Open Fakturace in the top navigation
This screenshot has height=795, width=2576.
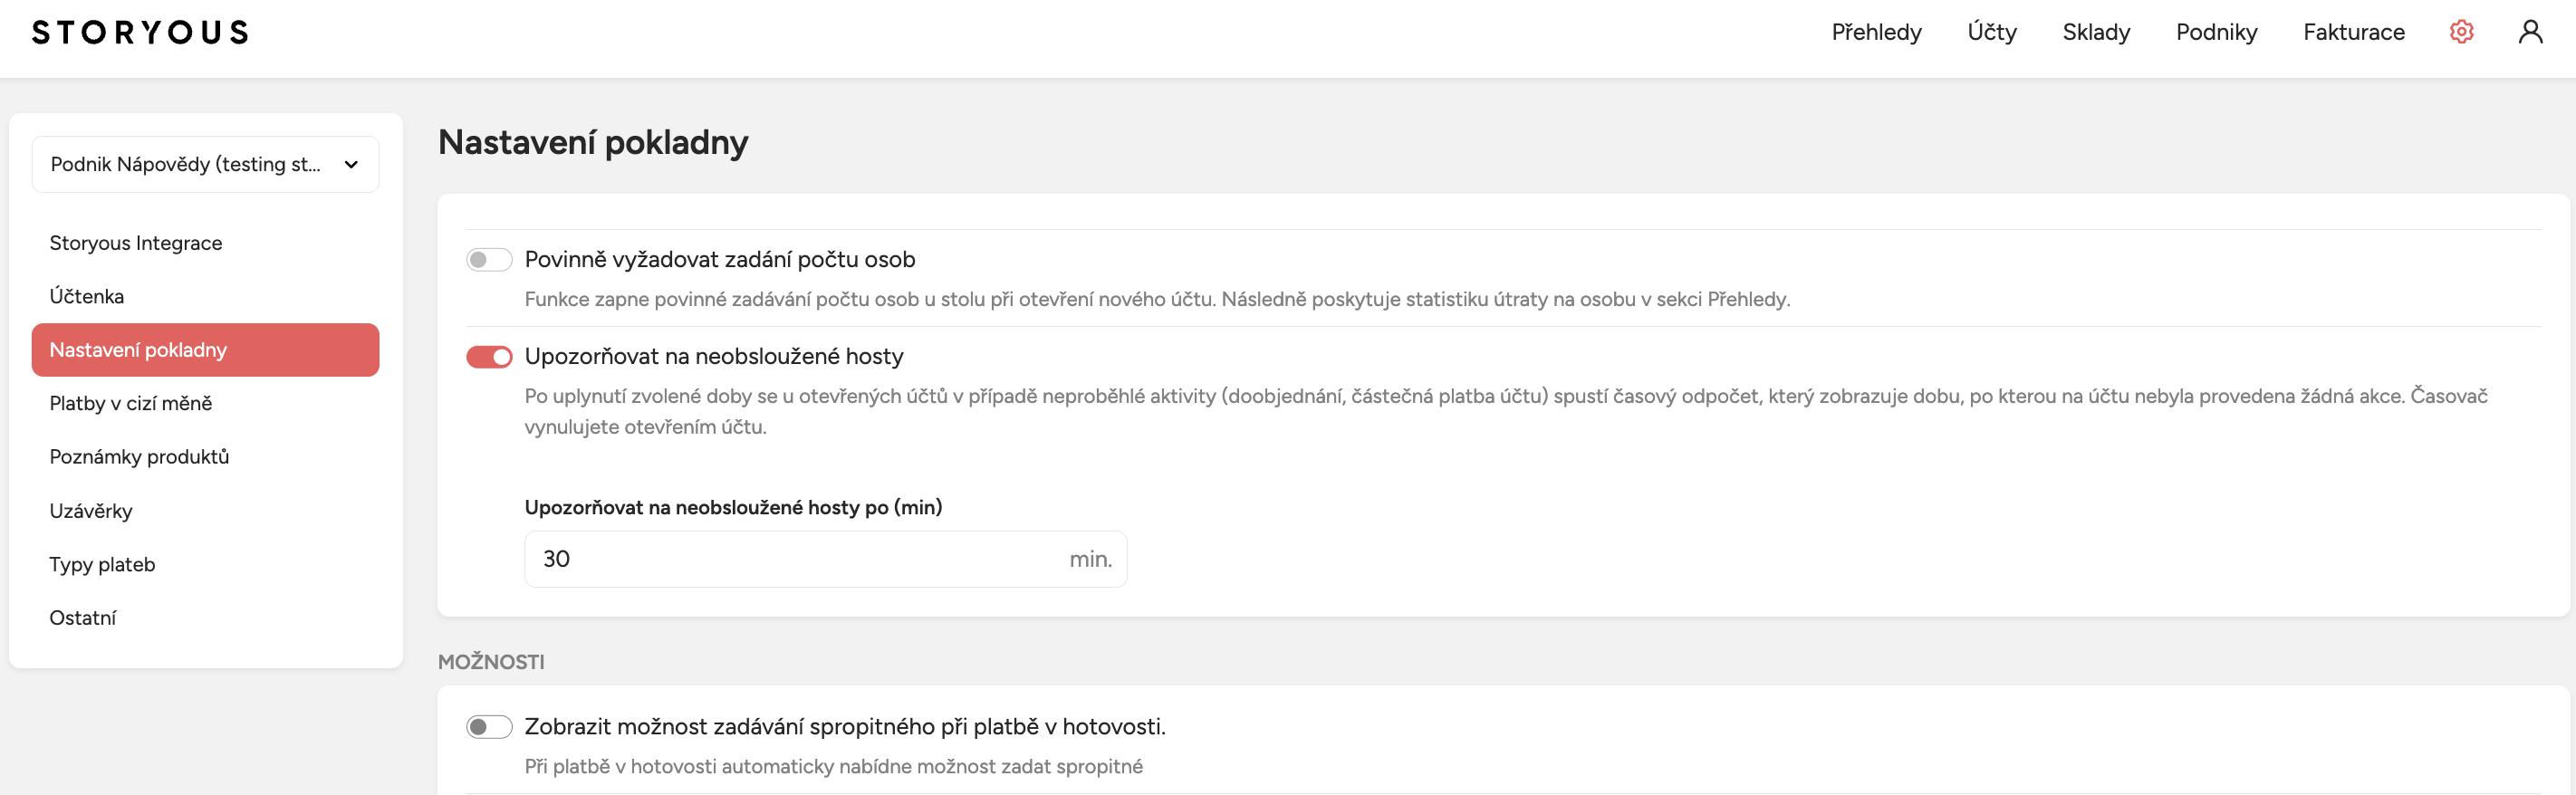2353,32
